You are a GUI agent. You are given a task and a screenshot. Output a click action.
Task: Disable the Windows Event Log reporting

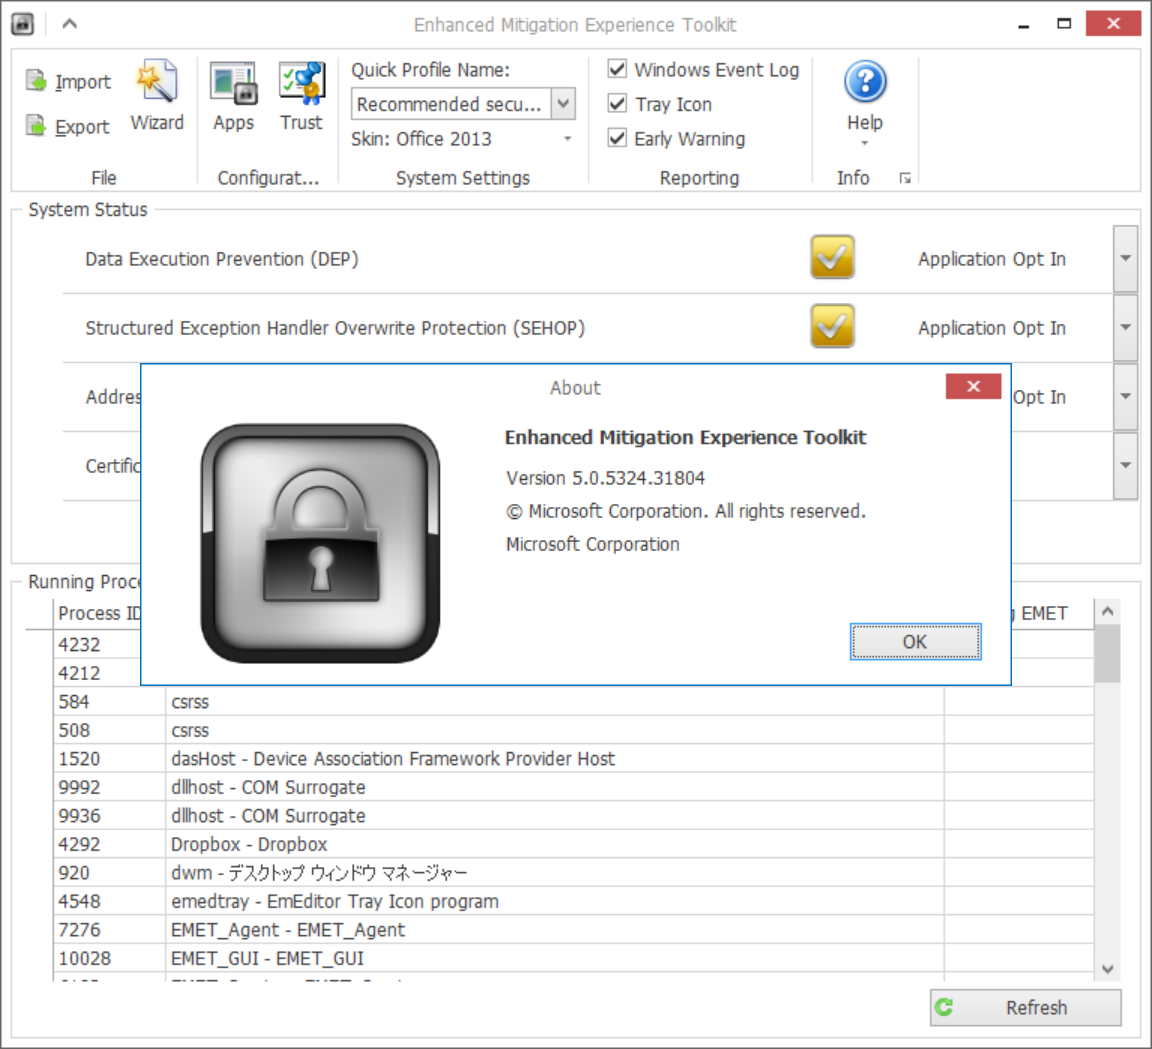[x=616, y=69]
